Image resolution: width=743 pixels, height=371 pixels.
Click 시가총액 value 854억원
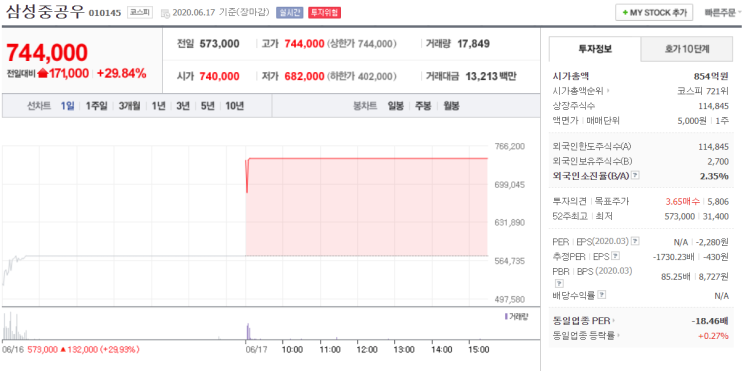click(711, 76)
